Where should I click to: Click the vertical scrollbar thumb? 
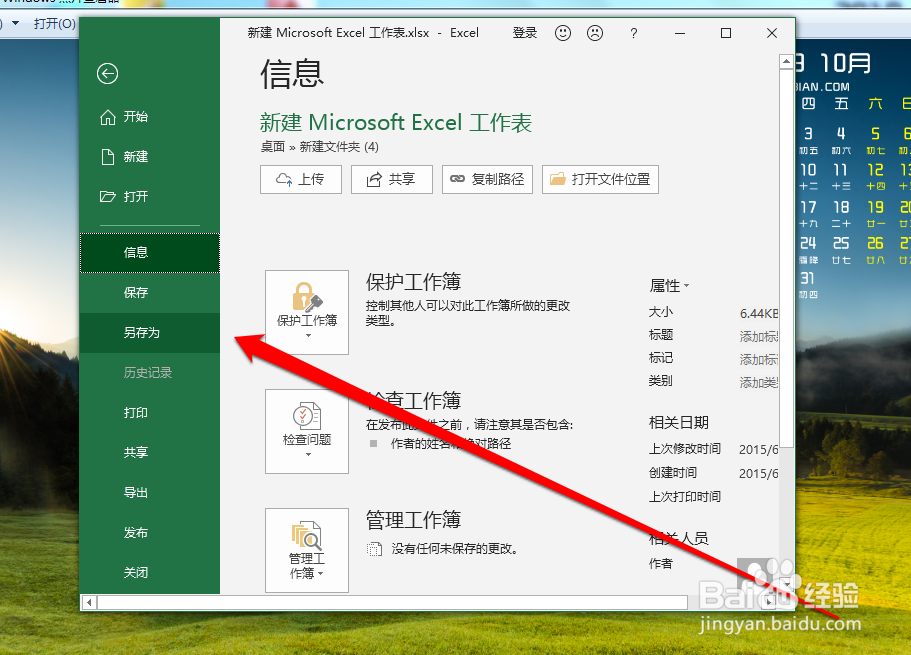[786, 258]
